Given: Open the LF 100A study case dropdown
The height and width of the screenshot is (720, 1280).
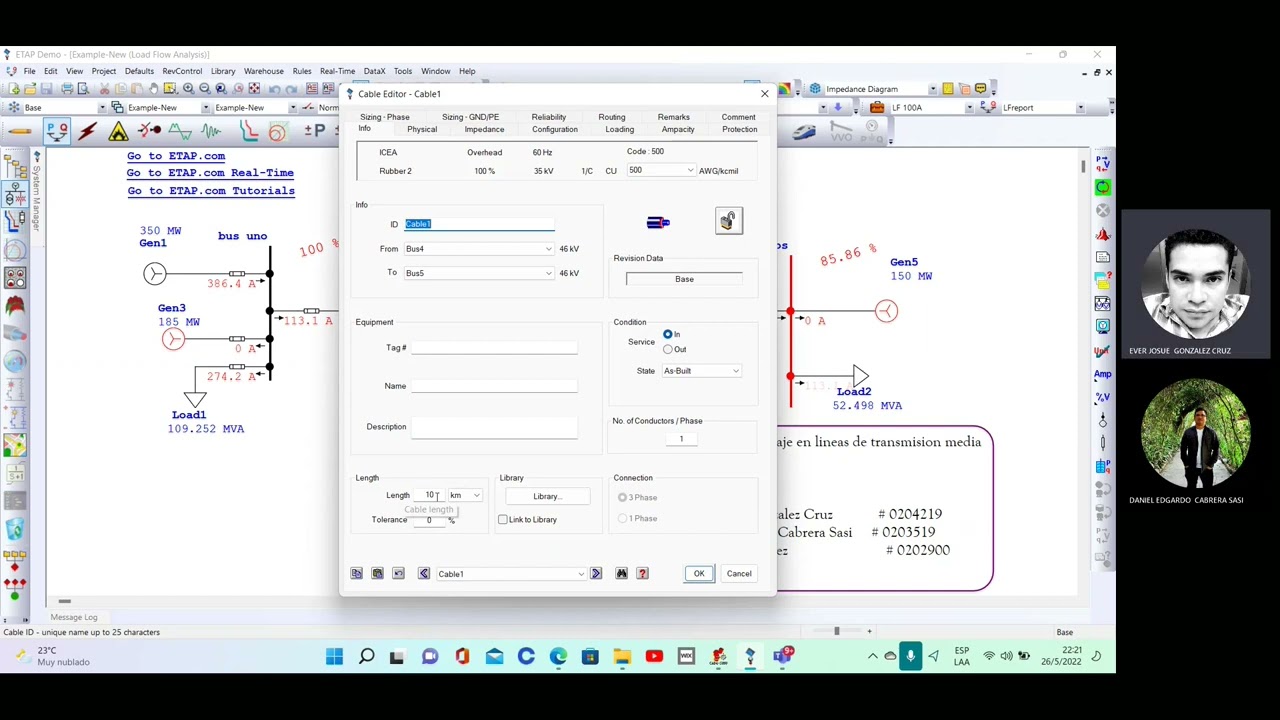Looking at the screenshot, I should (969, 108).
